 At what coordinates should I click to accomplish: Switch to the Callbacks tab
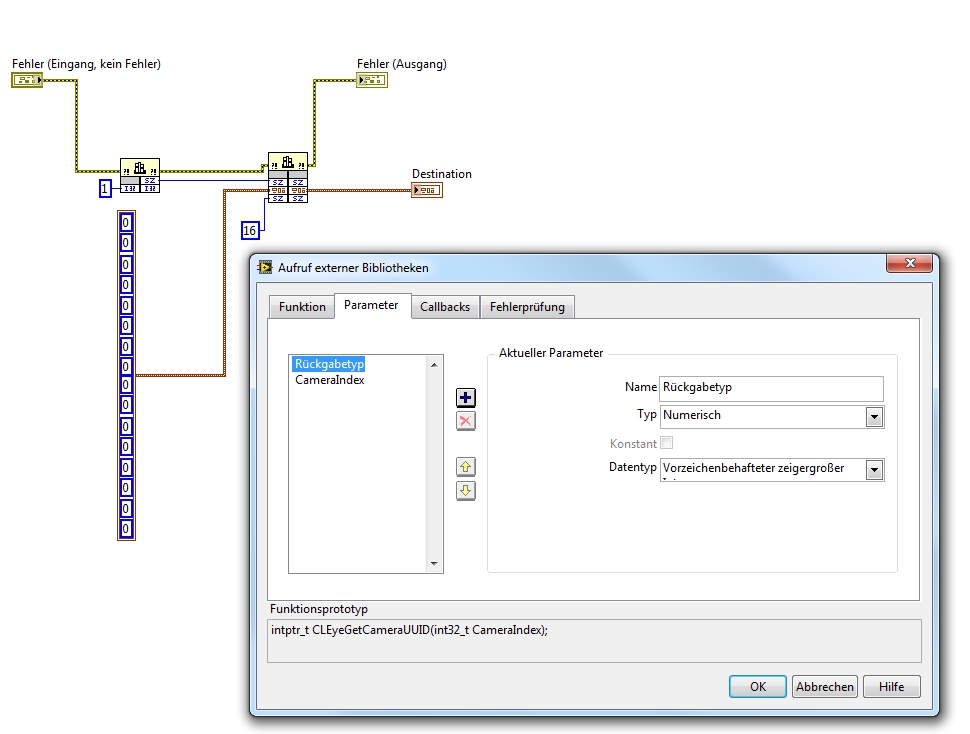point(445,307)
